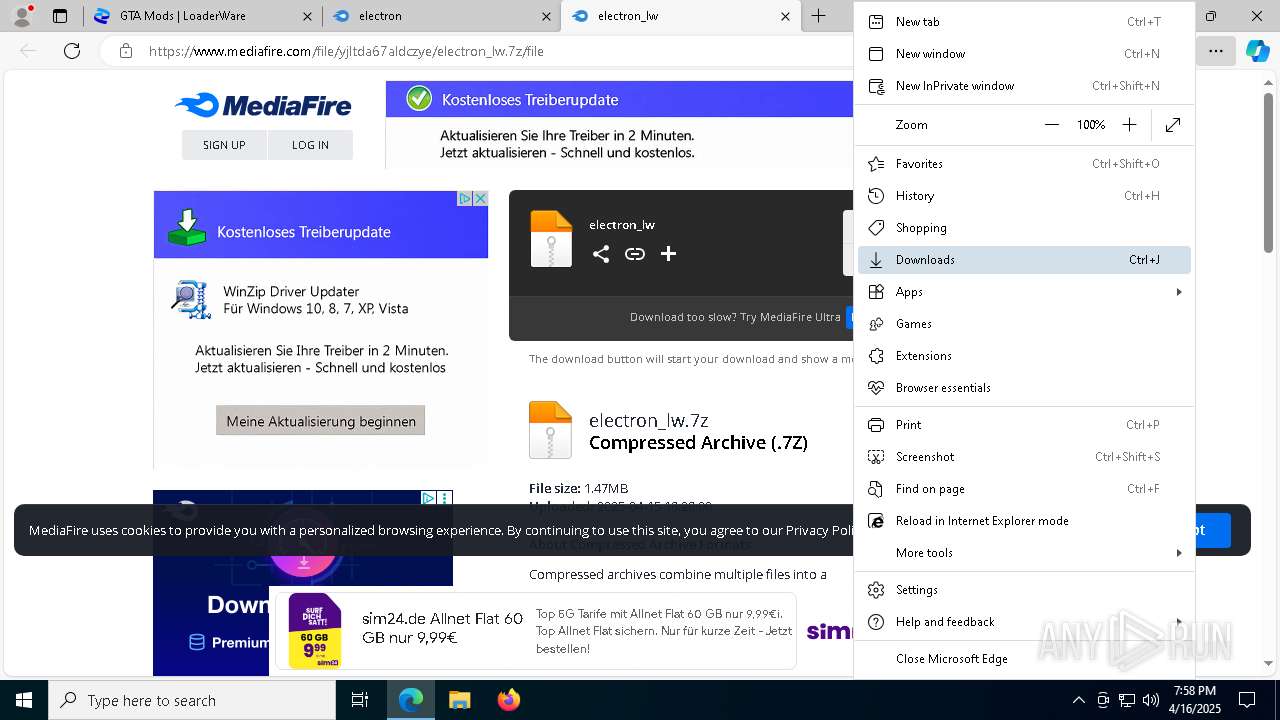Share the electron_lw file
The width and height of the screenshot is (1280, 720).
coord(601,254)
